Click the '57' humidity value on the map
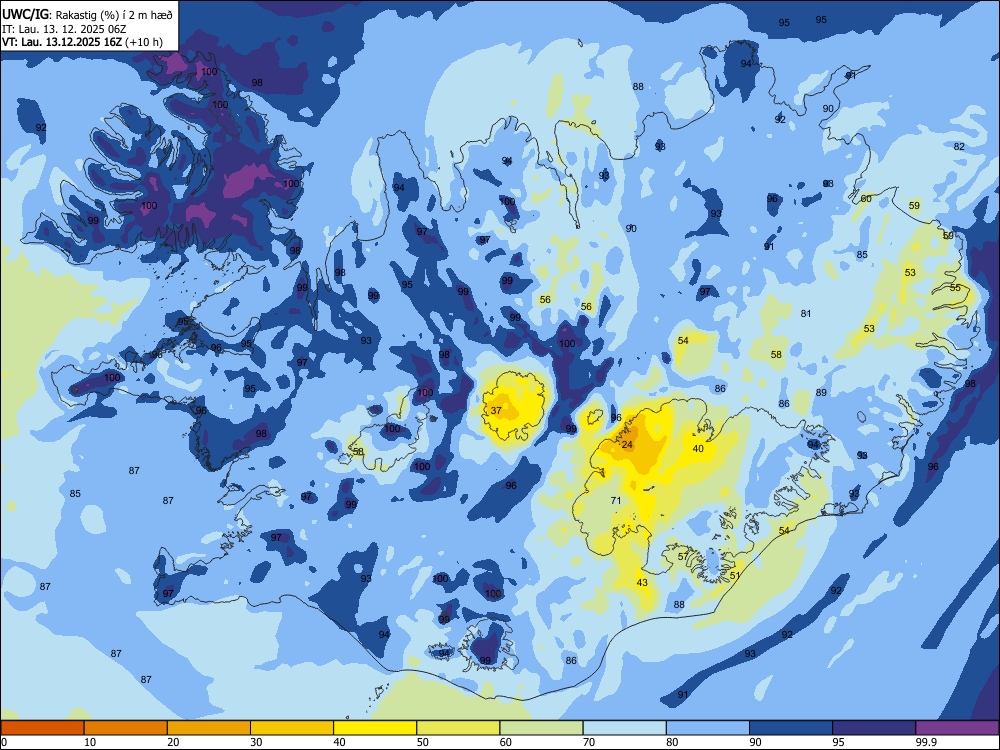The height and width of the screenshot is (750, 1000). 683,557
